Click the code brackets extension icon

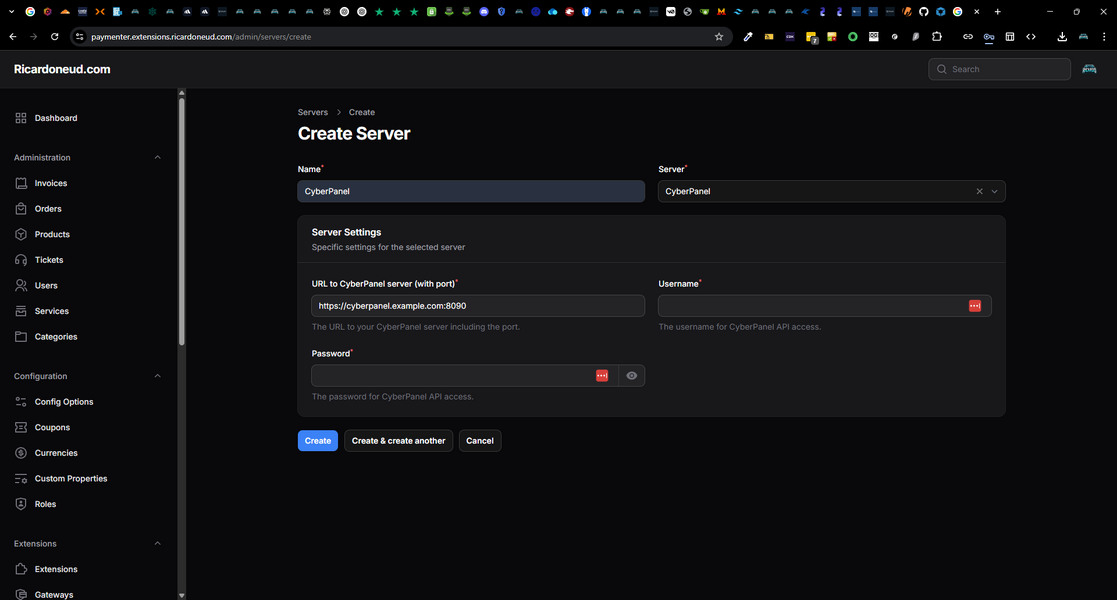coord(1031,36)
